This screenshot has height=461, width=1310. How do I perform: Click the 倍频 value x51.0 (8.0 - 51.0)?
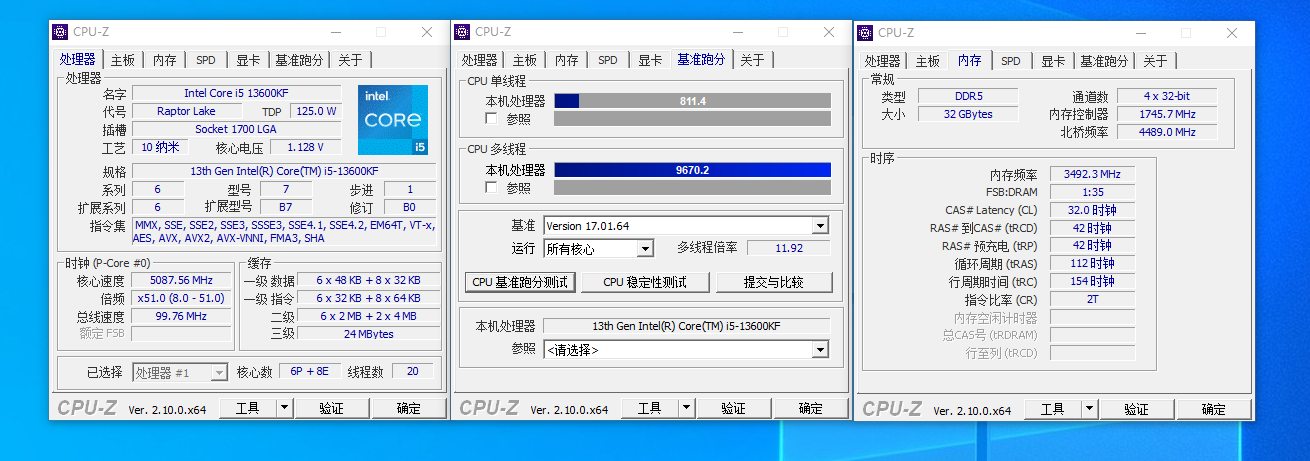182,299
